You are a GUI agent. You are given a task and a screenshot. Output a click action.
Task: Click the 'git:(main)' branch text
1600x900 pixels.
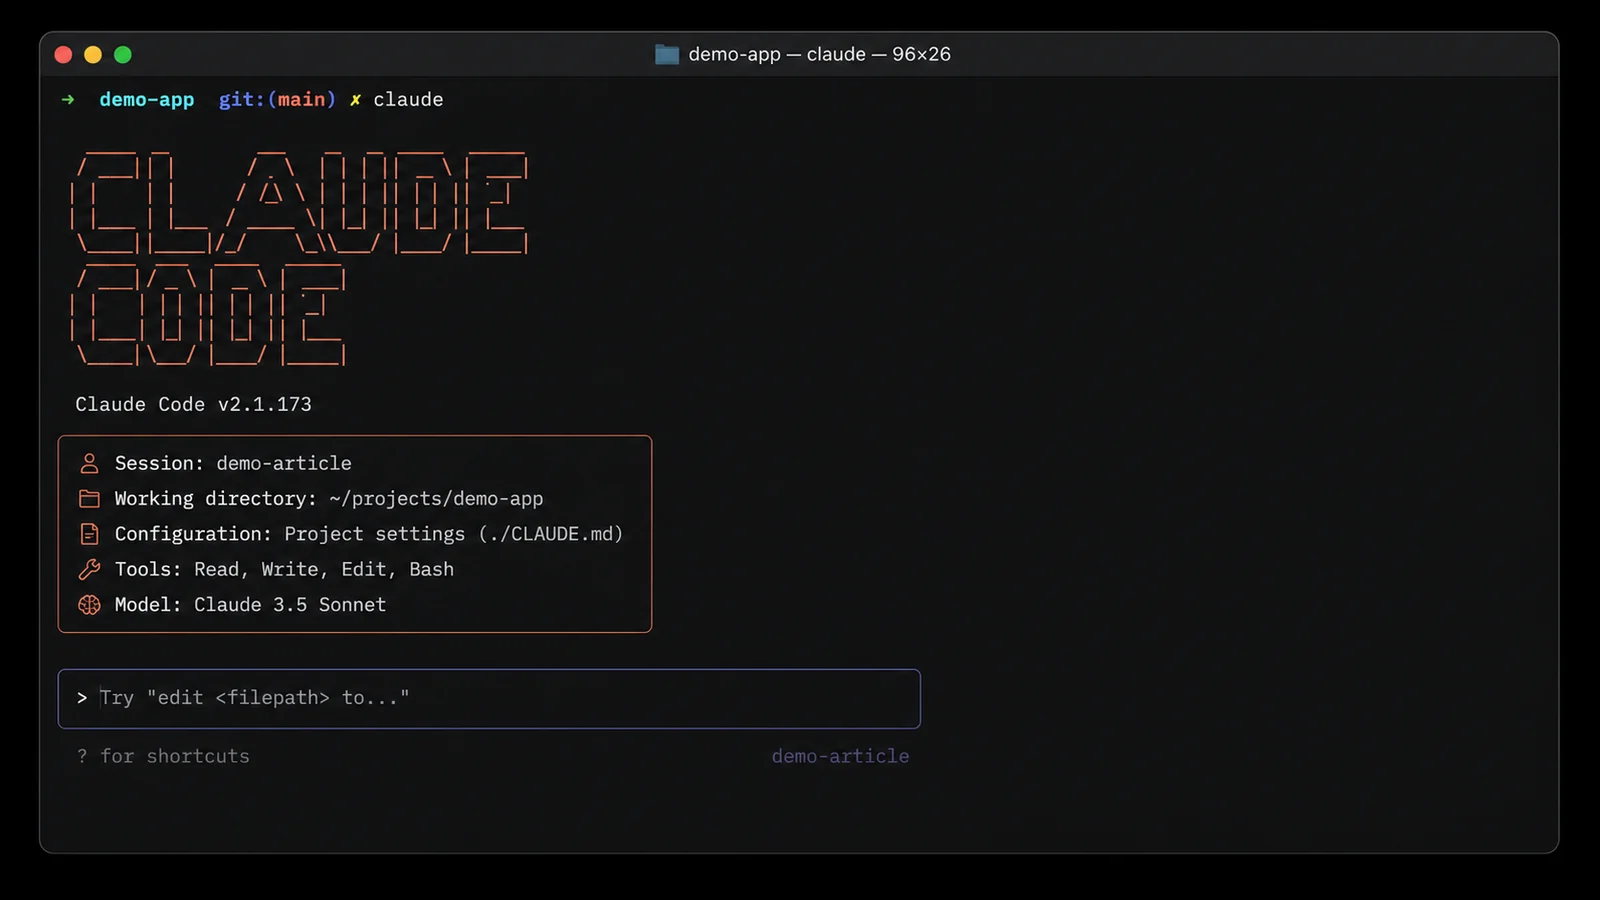(x=277, y=99)
